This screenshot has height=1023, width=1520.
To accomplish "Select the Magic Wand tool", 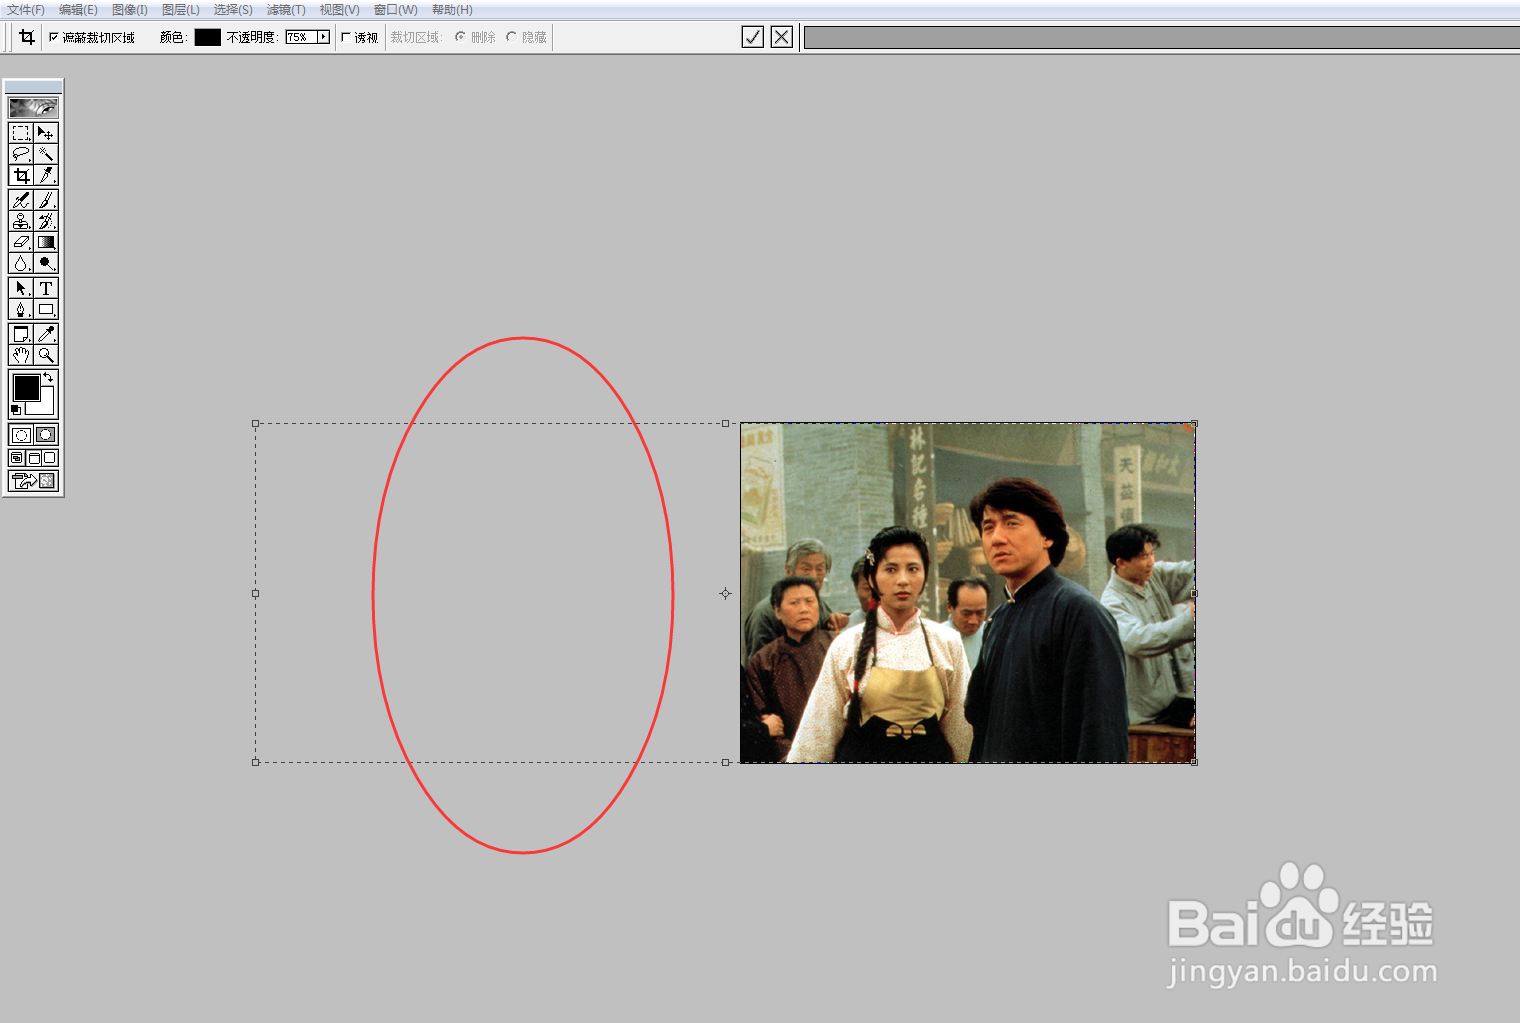I will 46,154.
